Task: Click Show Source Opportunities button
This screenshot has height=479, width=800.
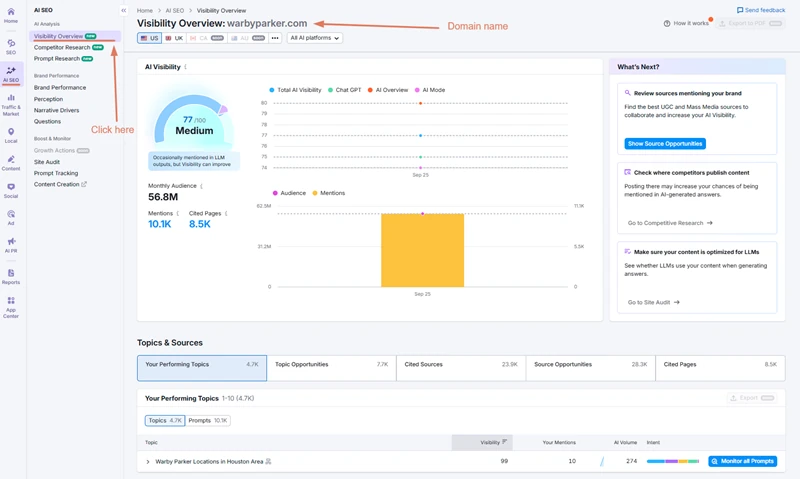Action: click(x=665, y=144)
